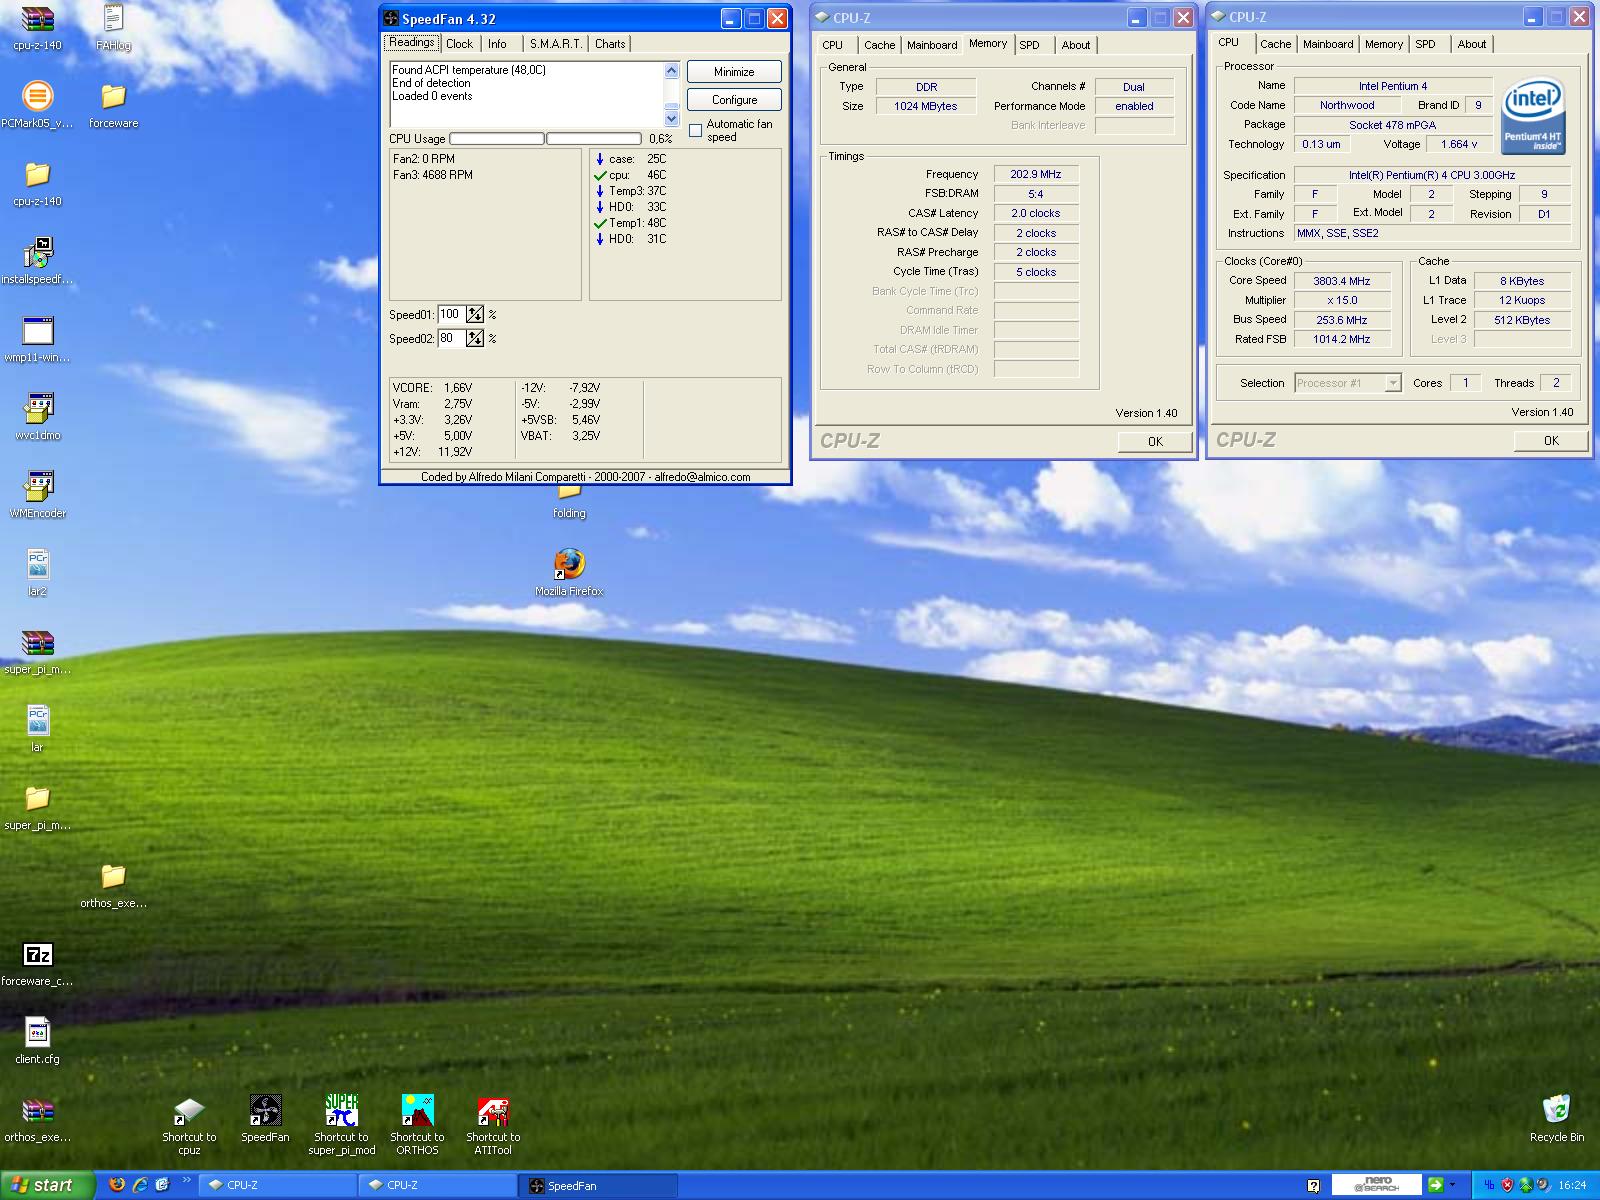This screenshot has height=1200, width=1600.
Task: Open the Recycle Bin
Action: [1556, 1118]
